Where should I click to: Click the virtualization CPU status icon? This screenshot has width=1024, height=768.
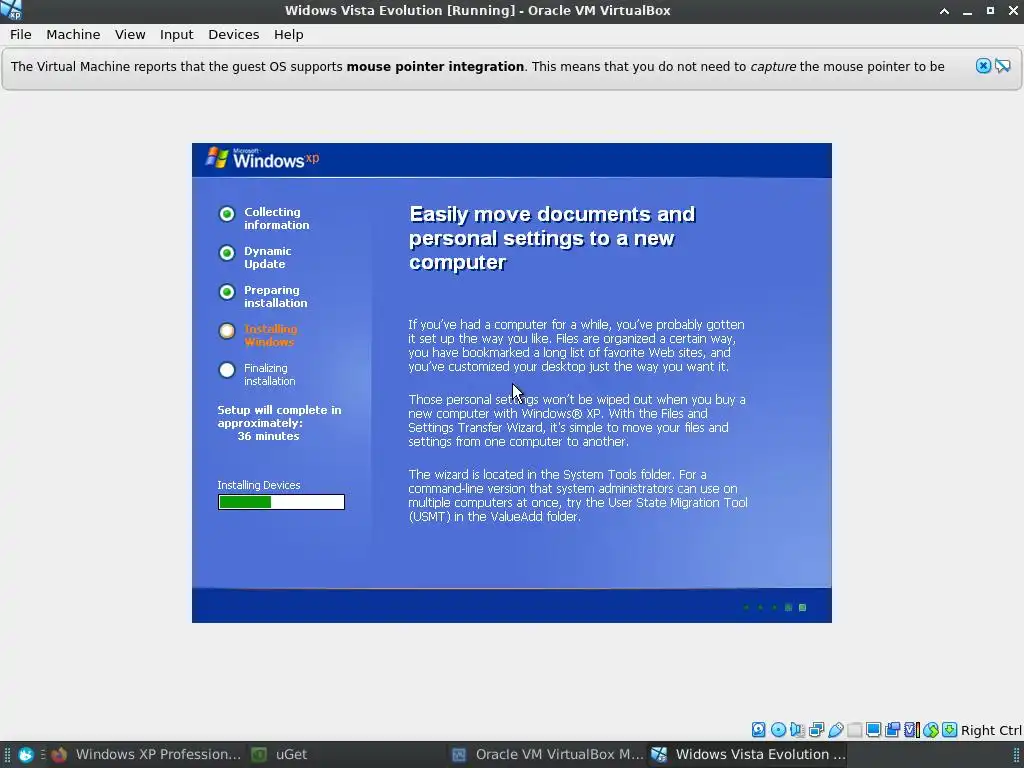tap(912, 729)
